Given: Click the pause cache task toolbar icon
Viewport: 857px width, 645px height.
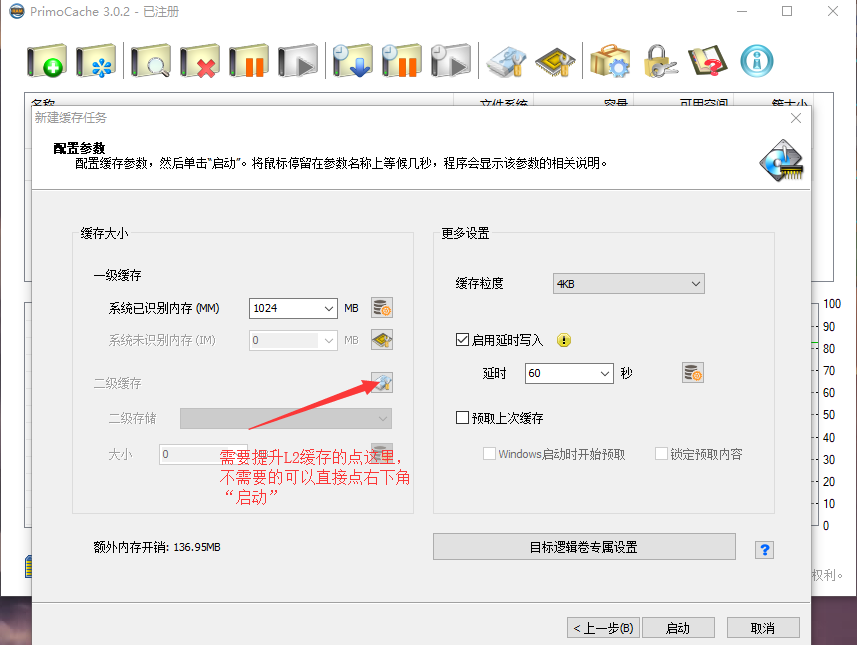Looking at the screenshot, I should point(249,61).
